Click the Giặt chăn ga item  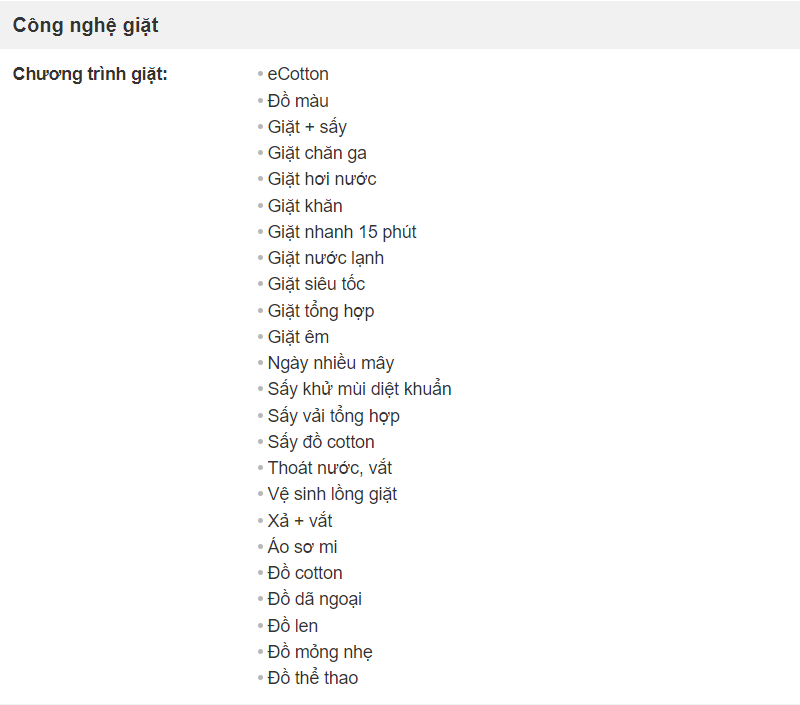coord(317,153)
